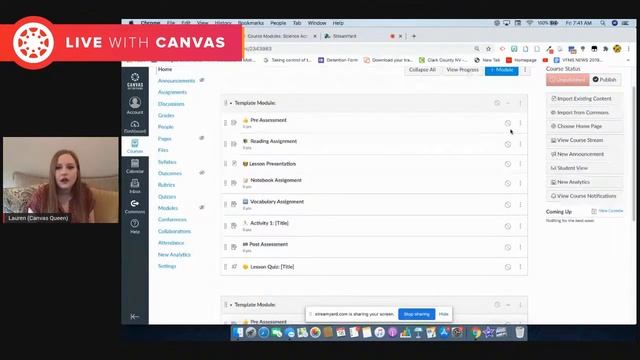Open options menu for Notebook Assignment

520,183
